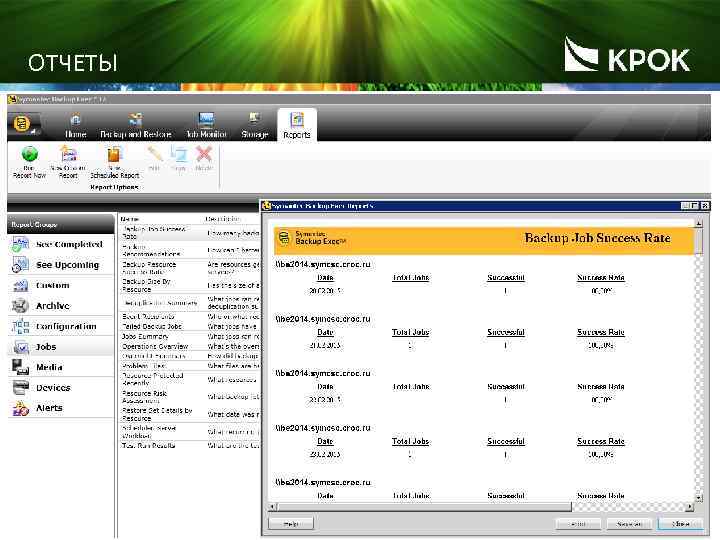Select Backup Size By Resource row
Screen dimensions: 720x540
(x=190, y=285)
